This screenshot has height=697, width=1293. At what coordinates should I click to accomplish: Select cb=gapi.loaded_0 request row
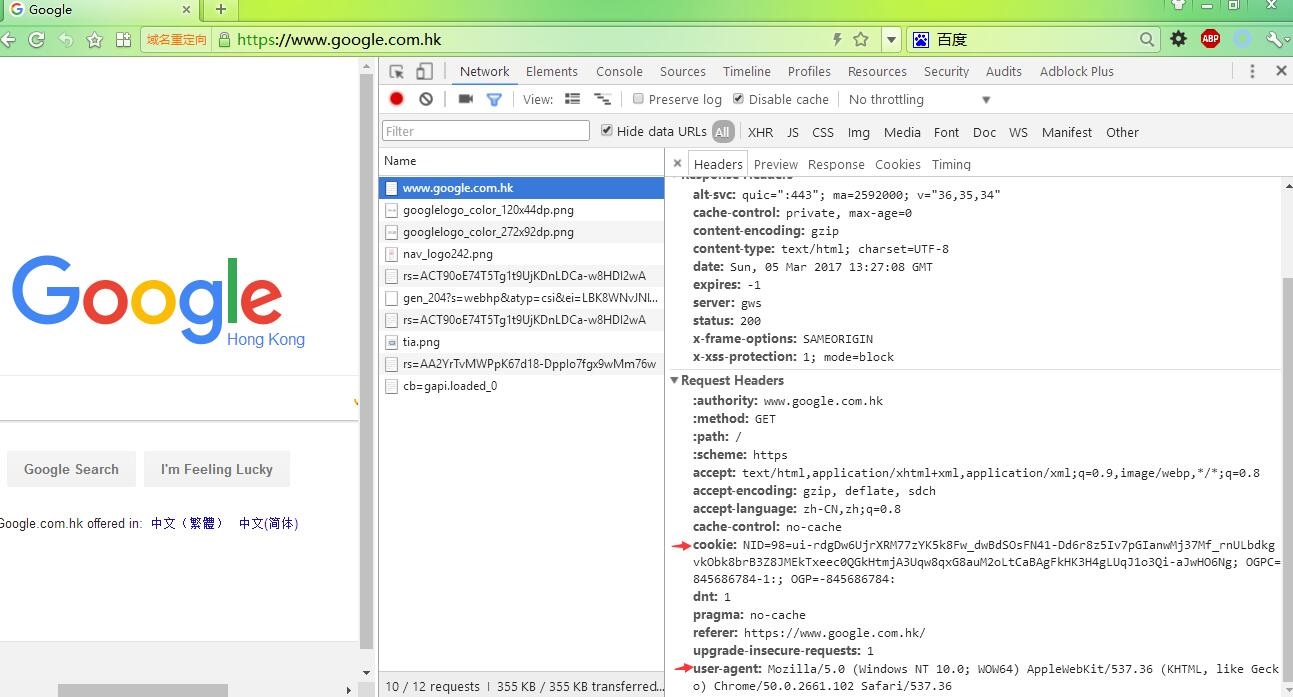[521, 386]
